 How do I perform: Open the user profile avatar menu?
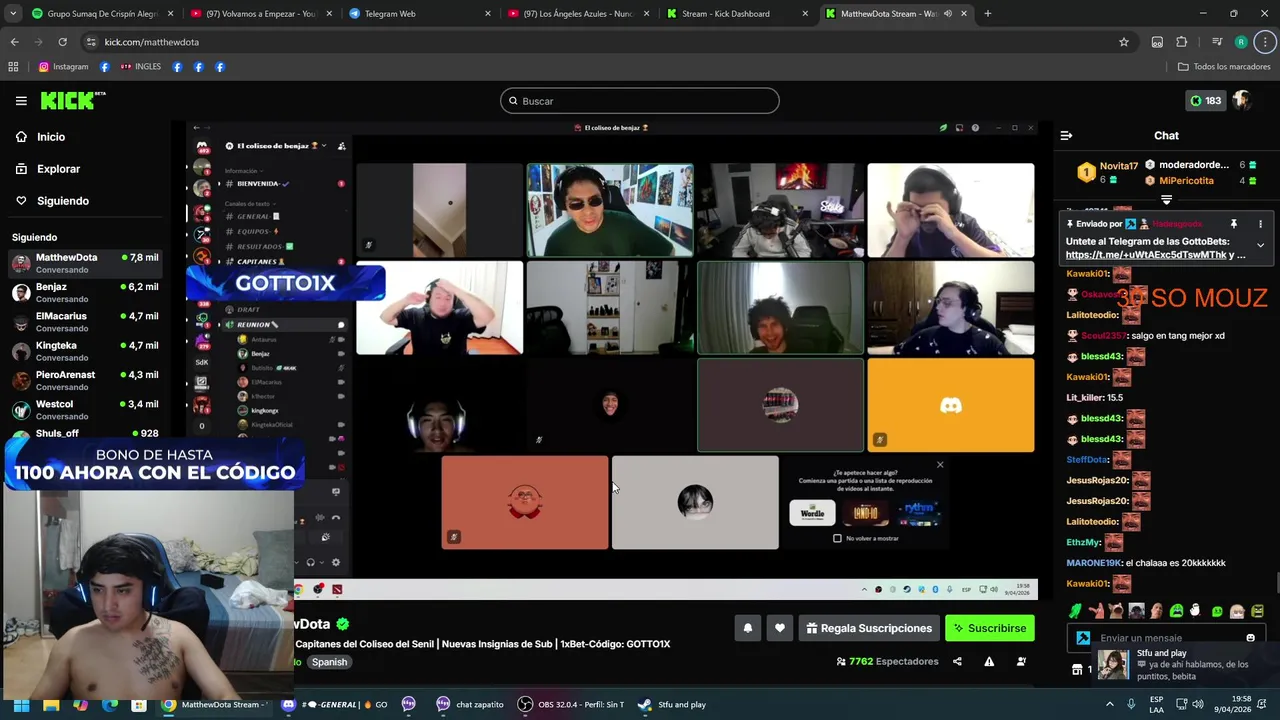[x=1243, y=100]
